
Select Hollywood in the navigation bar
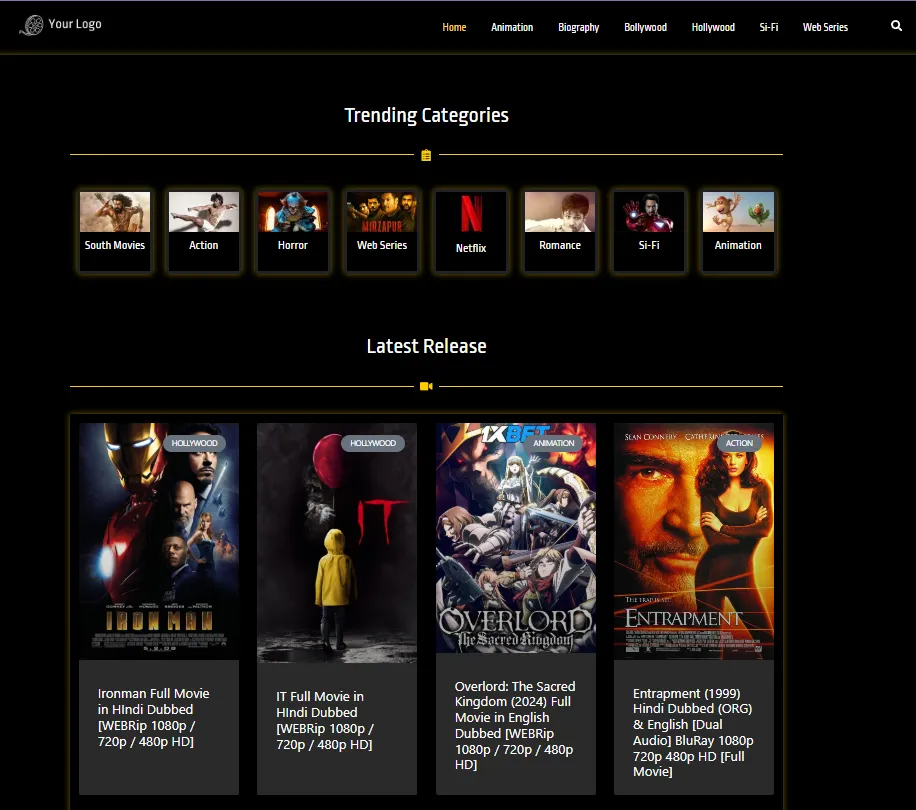point(713,27)
